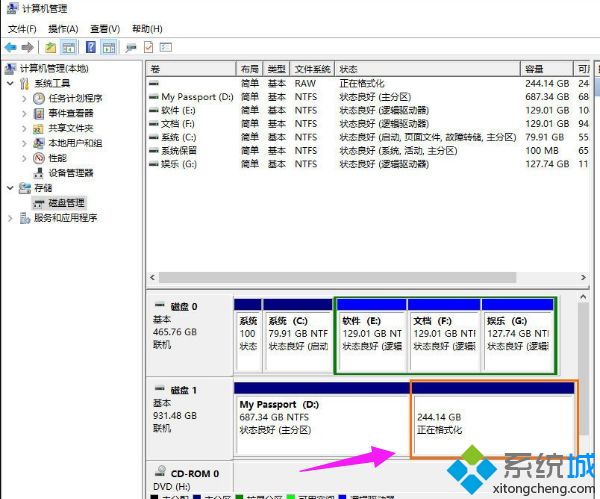Viewport: 600px width, 499px height.
Task: Open the 帮助(H) menu
Action: [x=147, y=29]
